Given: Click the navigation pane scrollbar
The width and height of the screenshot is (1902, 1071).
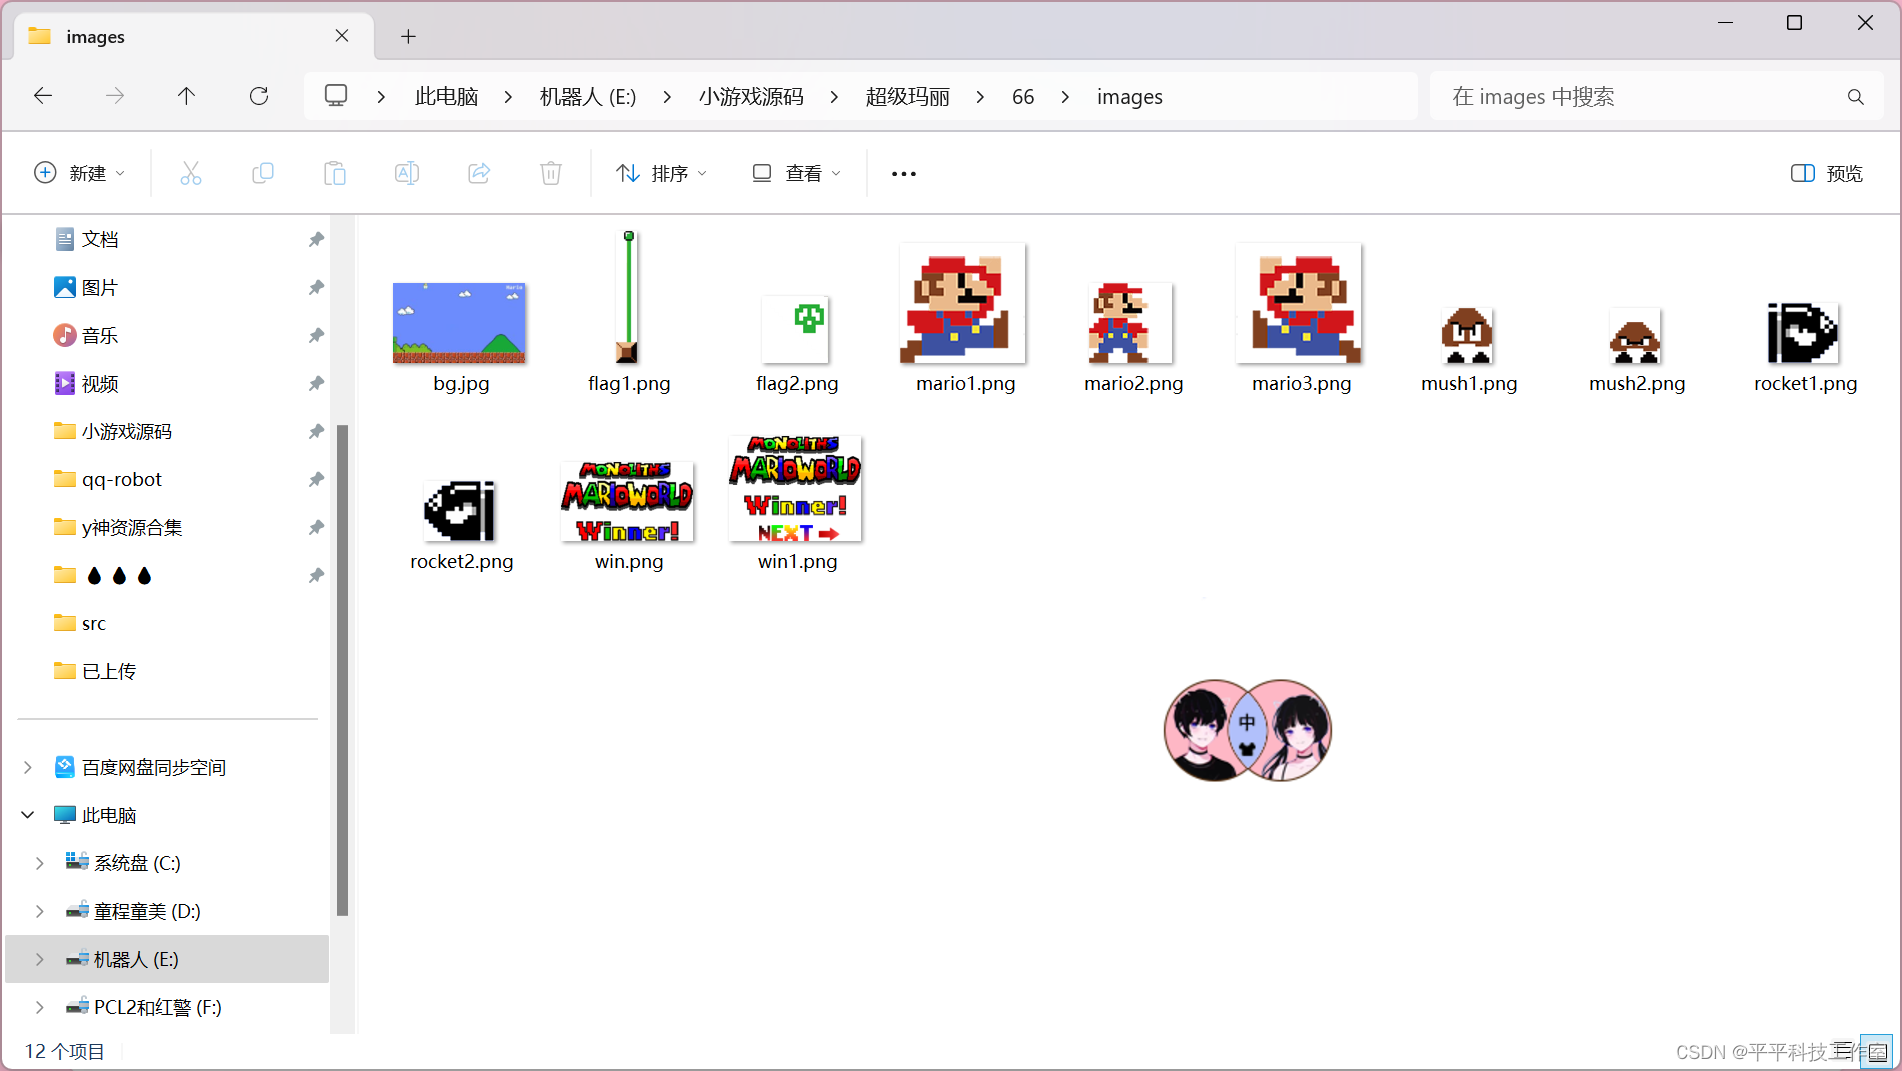Looking at the screenshot, I should coord(342,670).
